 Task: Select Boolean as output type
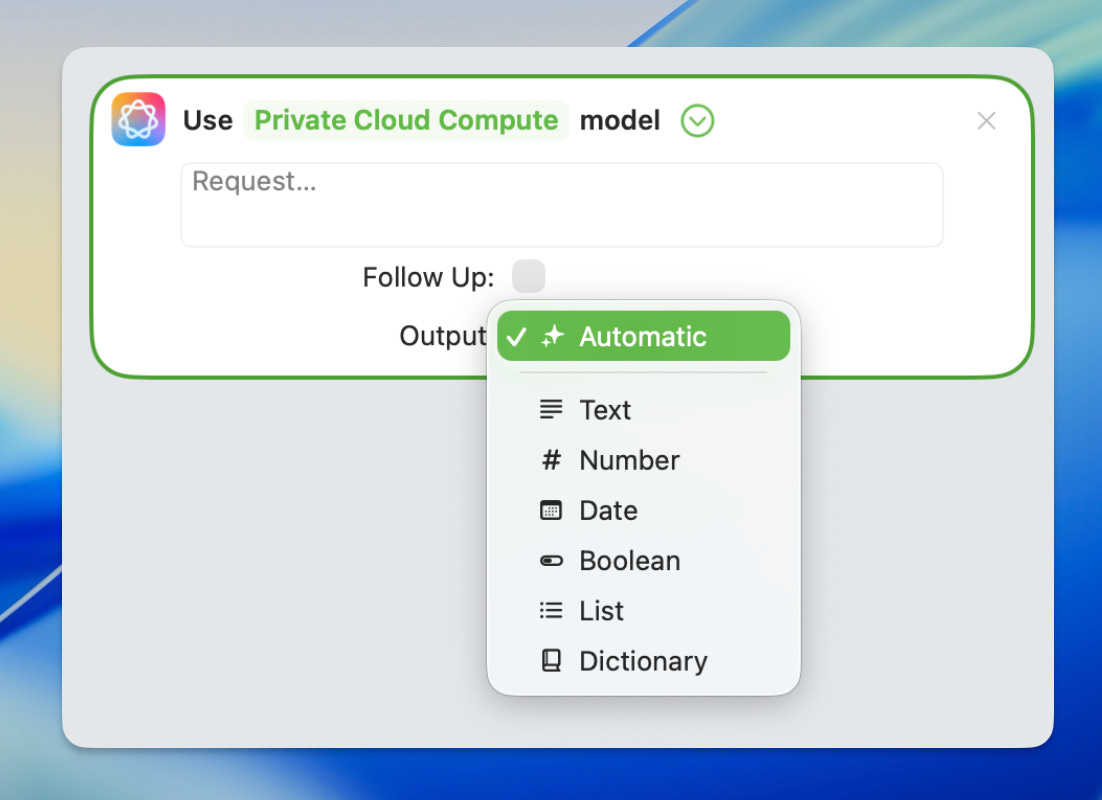[643, 561]
